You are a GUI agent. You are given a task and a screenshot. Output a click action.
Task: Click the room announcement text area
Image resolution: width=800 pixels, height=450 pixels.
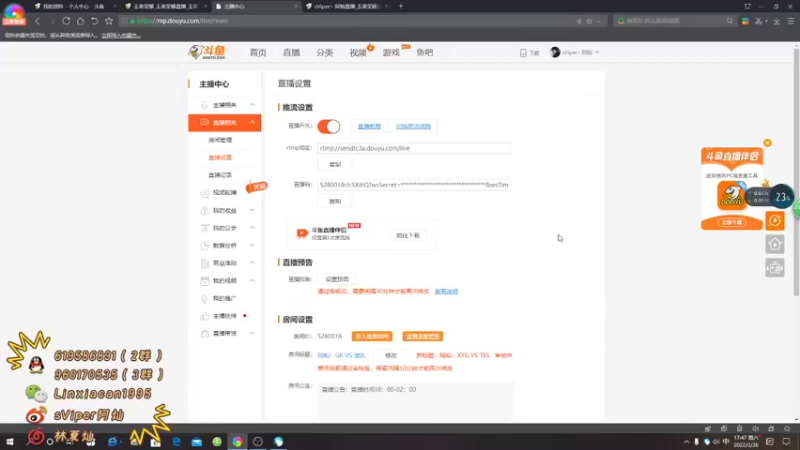click(416, 401)
